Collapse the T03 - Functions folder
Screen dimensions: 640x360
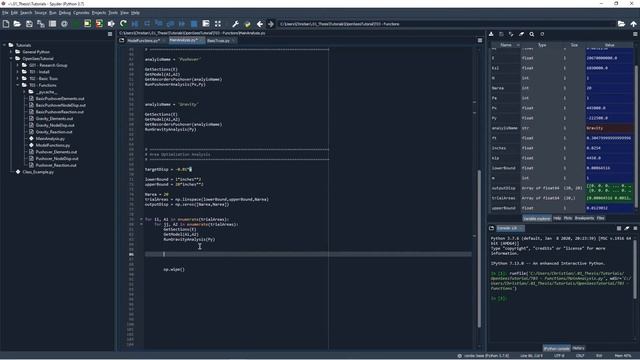18,85
